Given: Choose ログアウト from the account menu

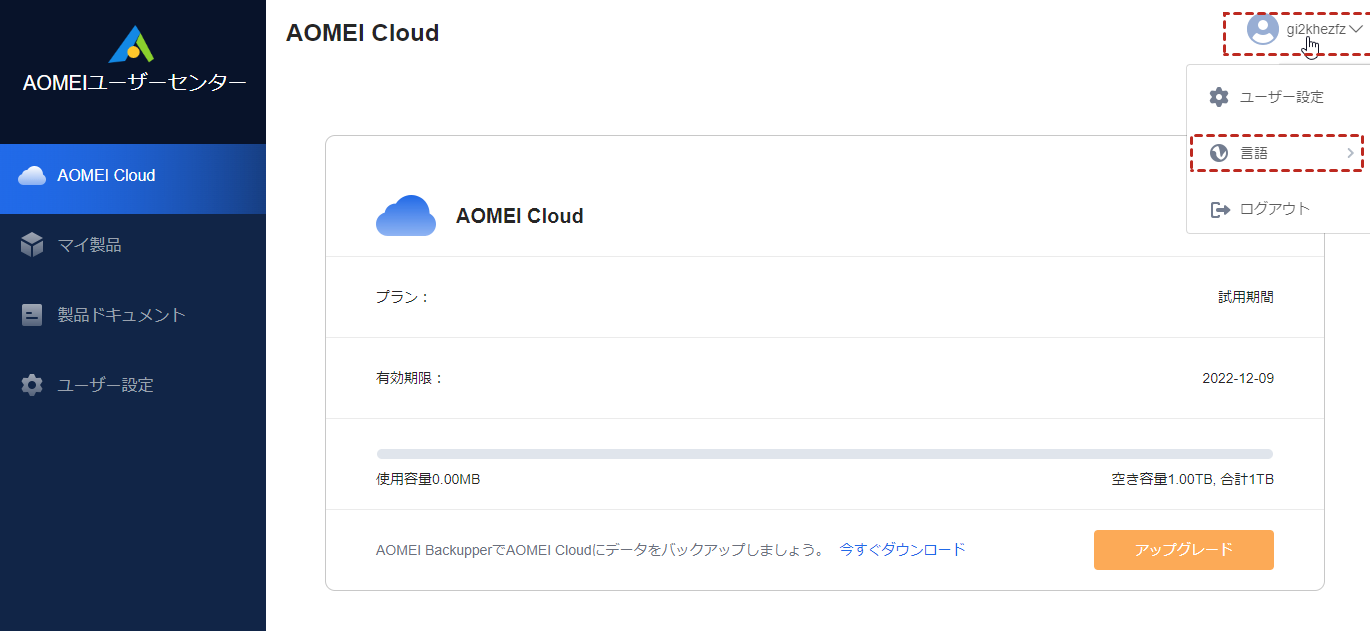Looking at the screenshot, I should click(x=1274, y=209).
